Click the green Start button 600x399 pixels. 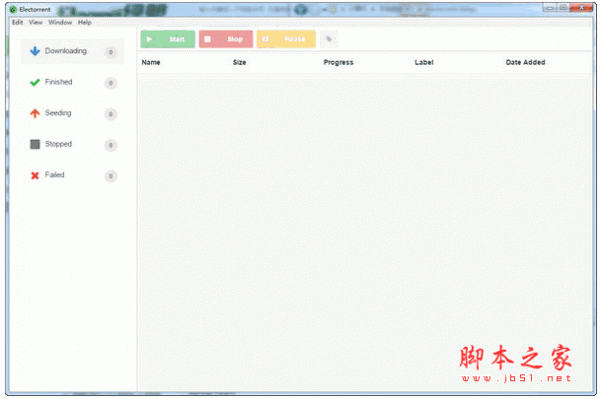[168, 39]
